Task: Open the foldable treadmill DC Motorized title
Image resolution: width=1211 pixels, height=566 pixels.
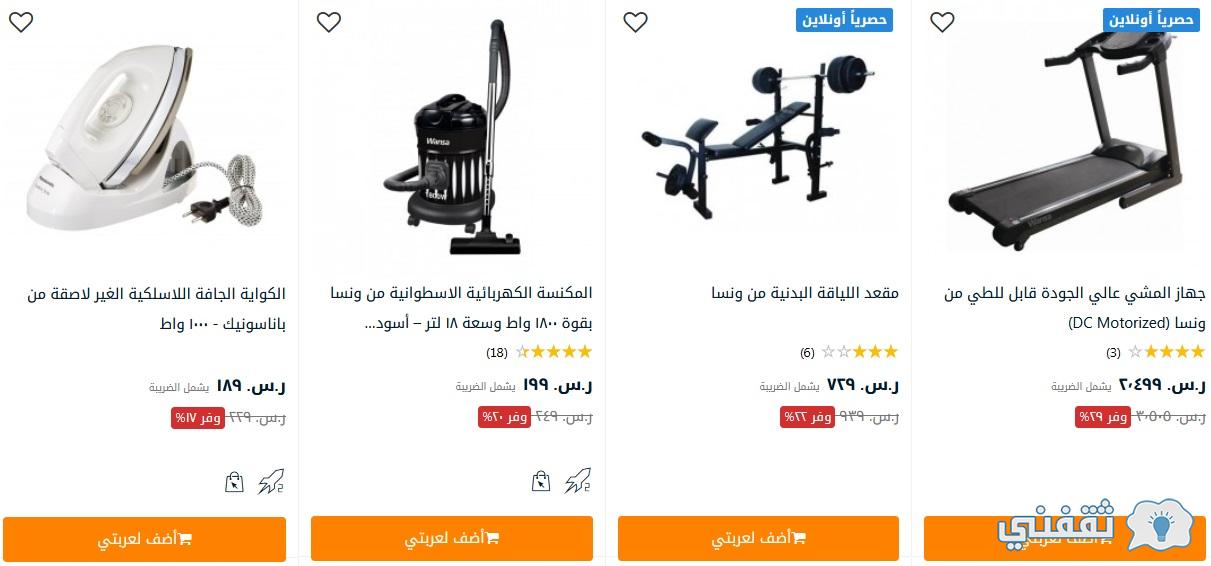Action: tap(1075, 309)
